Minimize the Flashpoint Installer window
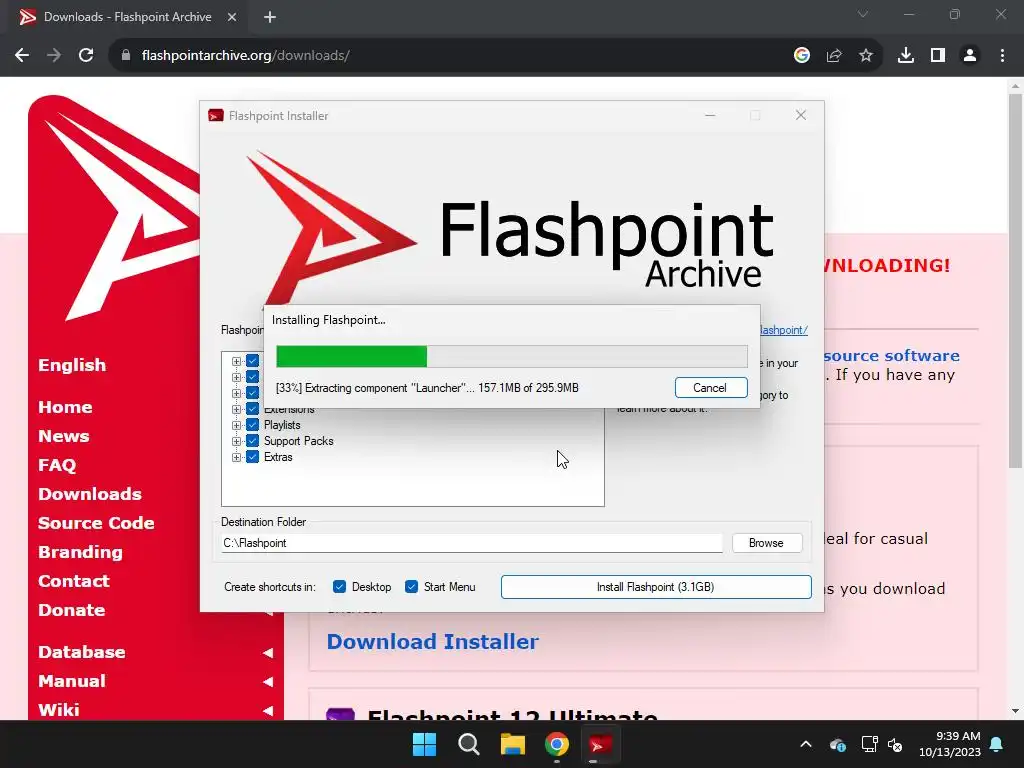Image resolution: width=1024 pixels, height=768 pixels. pyautogui.click(x=710, y=116)
